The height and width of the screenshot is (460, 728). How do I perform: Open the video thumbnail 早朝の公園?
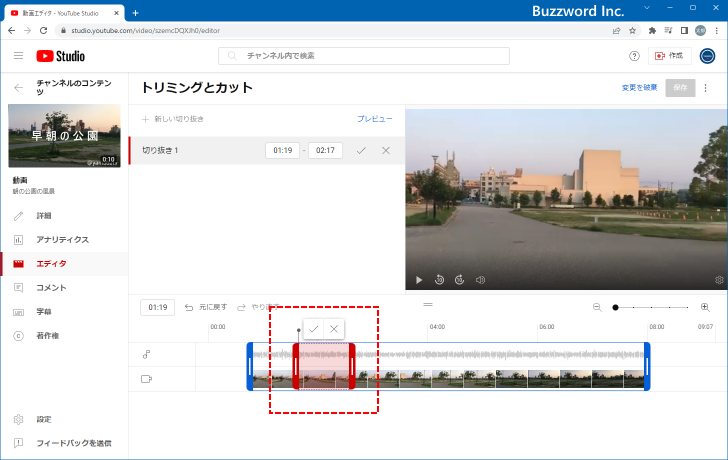click(65, 136)
